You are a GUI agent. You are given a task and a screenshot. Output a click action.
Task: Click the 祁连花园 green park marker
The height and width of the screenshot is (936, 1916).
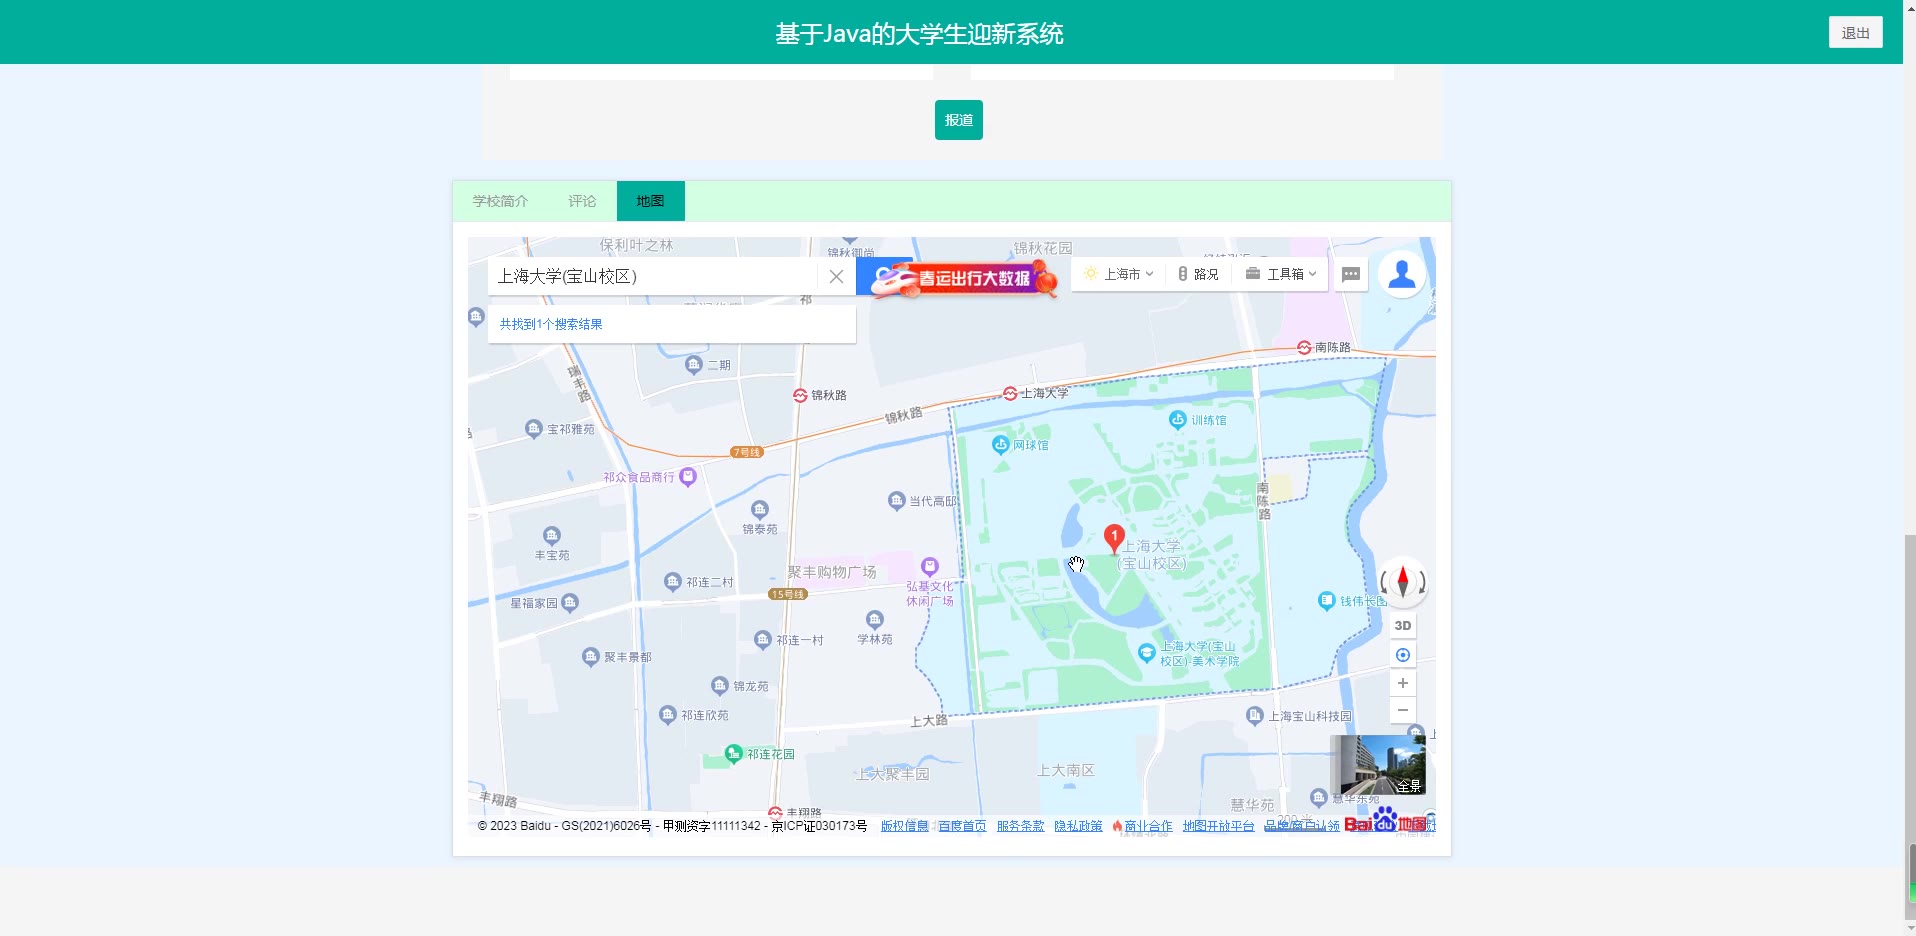pos(734,753)
